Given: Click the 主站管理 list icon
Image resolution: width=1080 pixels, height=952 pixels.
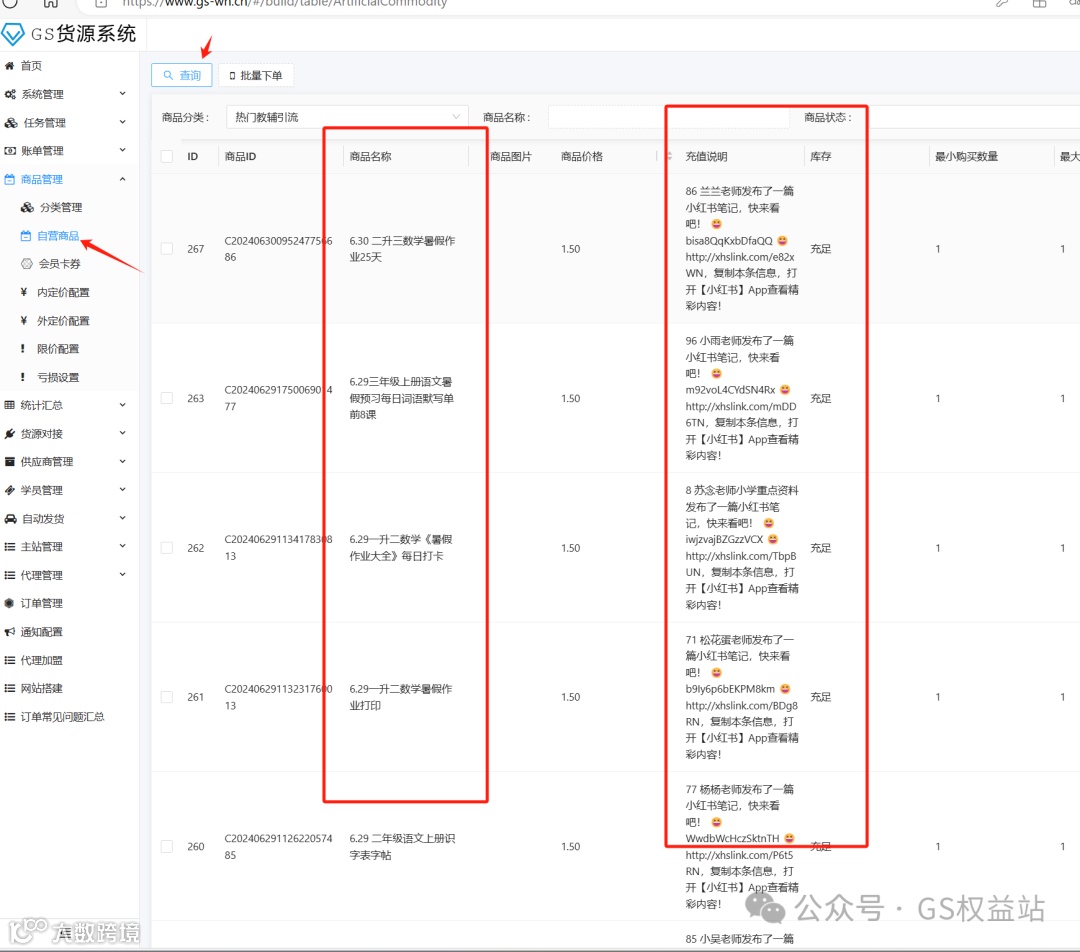Looking at the screenshot, I should [x=10, y=547].
